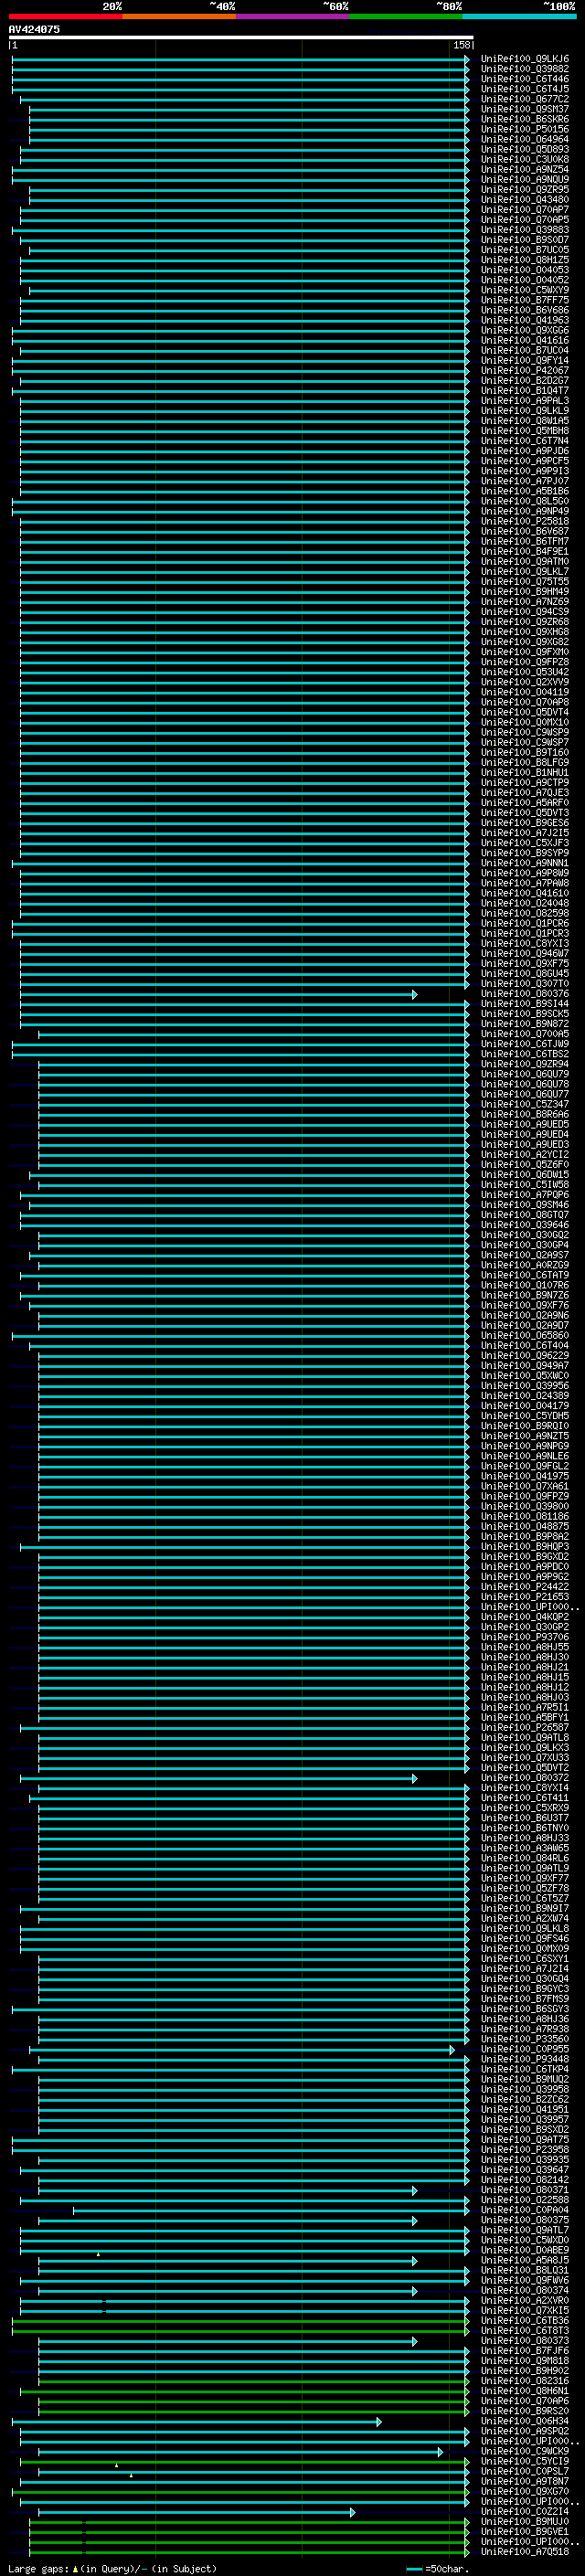This screenshot has height=2576, width=585.
Task: Select hit UniRef100_Q70AP7
Action: coord(524,209)
